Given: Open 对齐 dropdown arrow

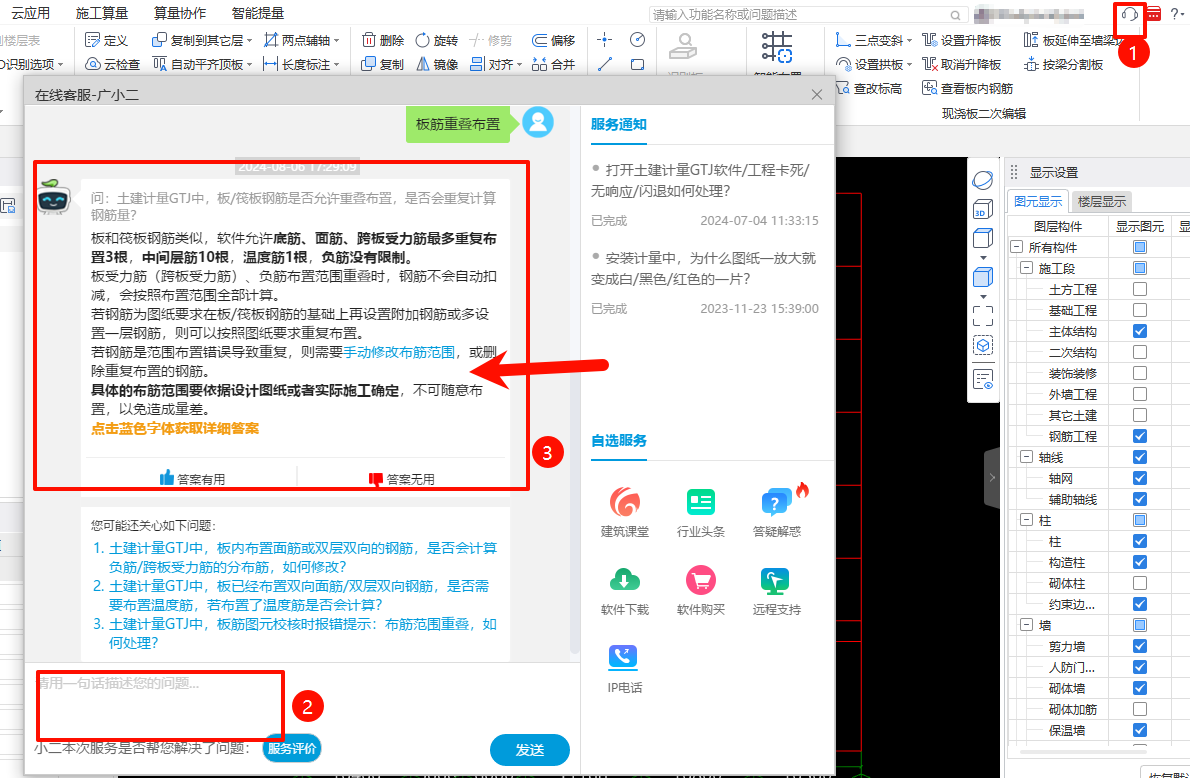Looking at the screenshot, I should point(519,65).
